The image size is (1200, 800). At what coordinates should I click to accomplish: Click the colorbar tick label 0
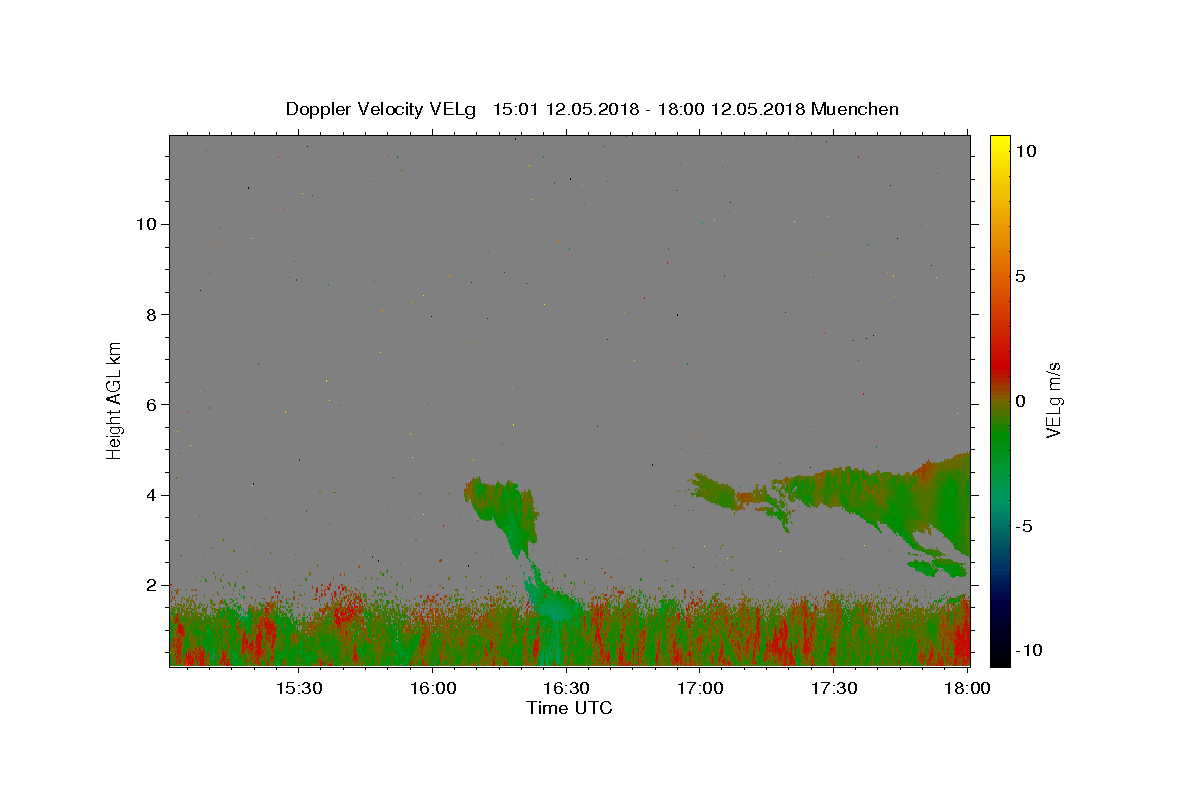pos(1020,400)
